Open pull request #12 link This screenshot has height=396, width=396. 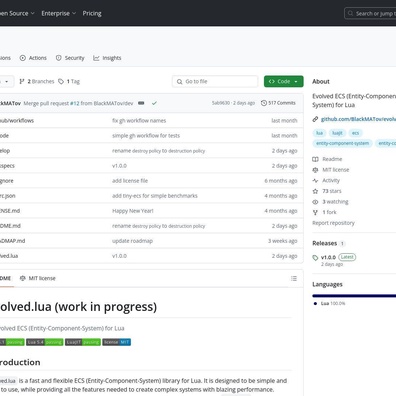click(x=75, y=103)
